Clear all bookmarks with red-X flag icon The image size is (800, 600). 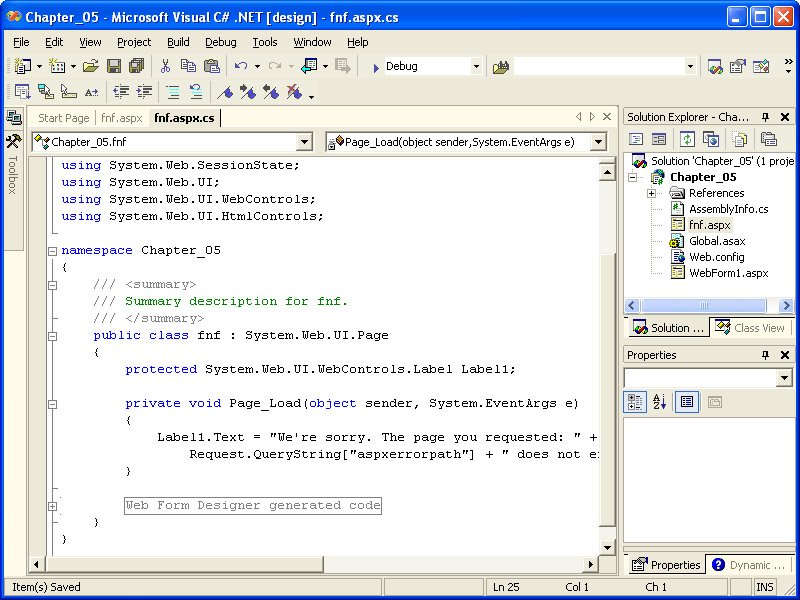click(x=293, y=92)
